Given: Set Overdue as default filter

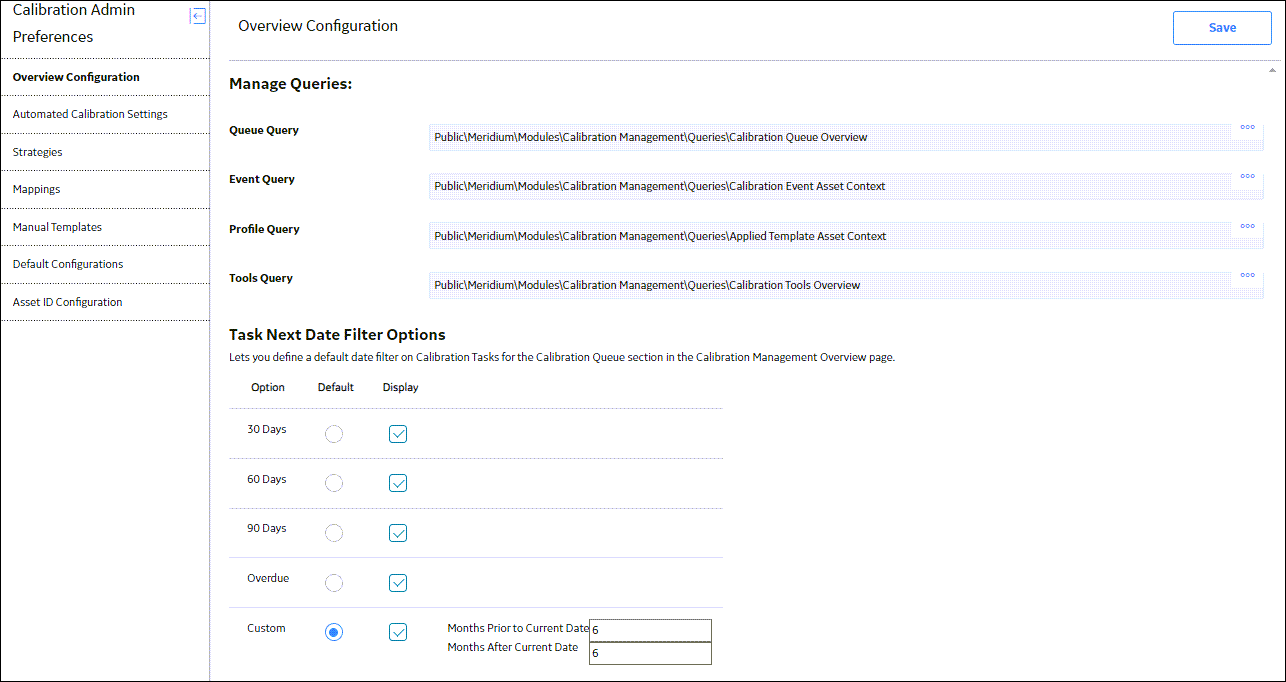Looking at the screenshot, I should click(334, 583).
